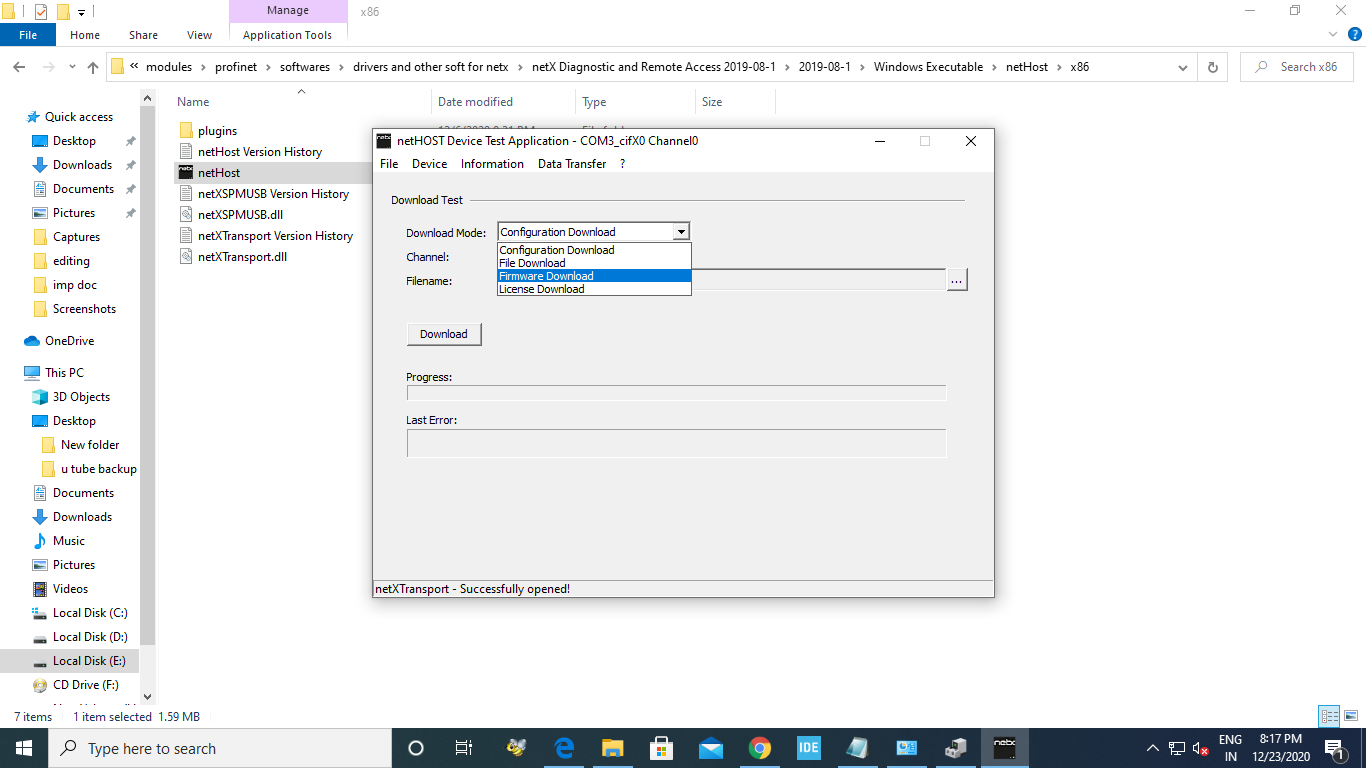The height and width of the screenshot is (768, 1366).
Task: Open the Share ribbon tab
Action: (x=143, y=35)
